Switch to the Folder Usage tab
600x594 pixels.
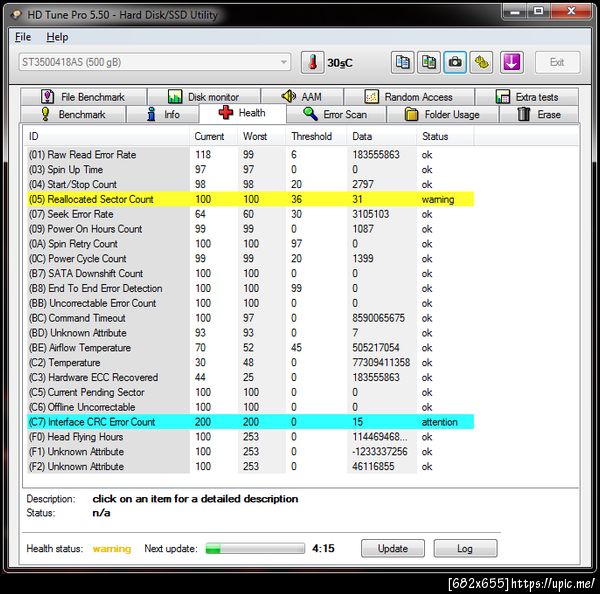[x=442, y=114]
